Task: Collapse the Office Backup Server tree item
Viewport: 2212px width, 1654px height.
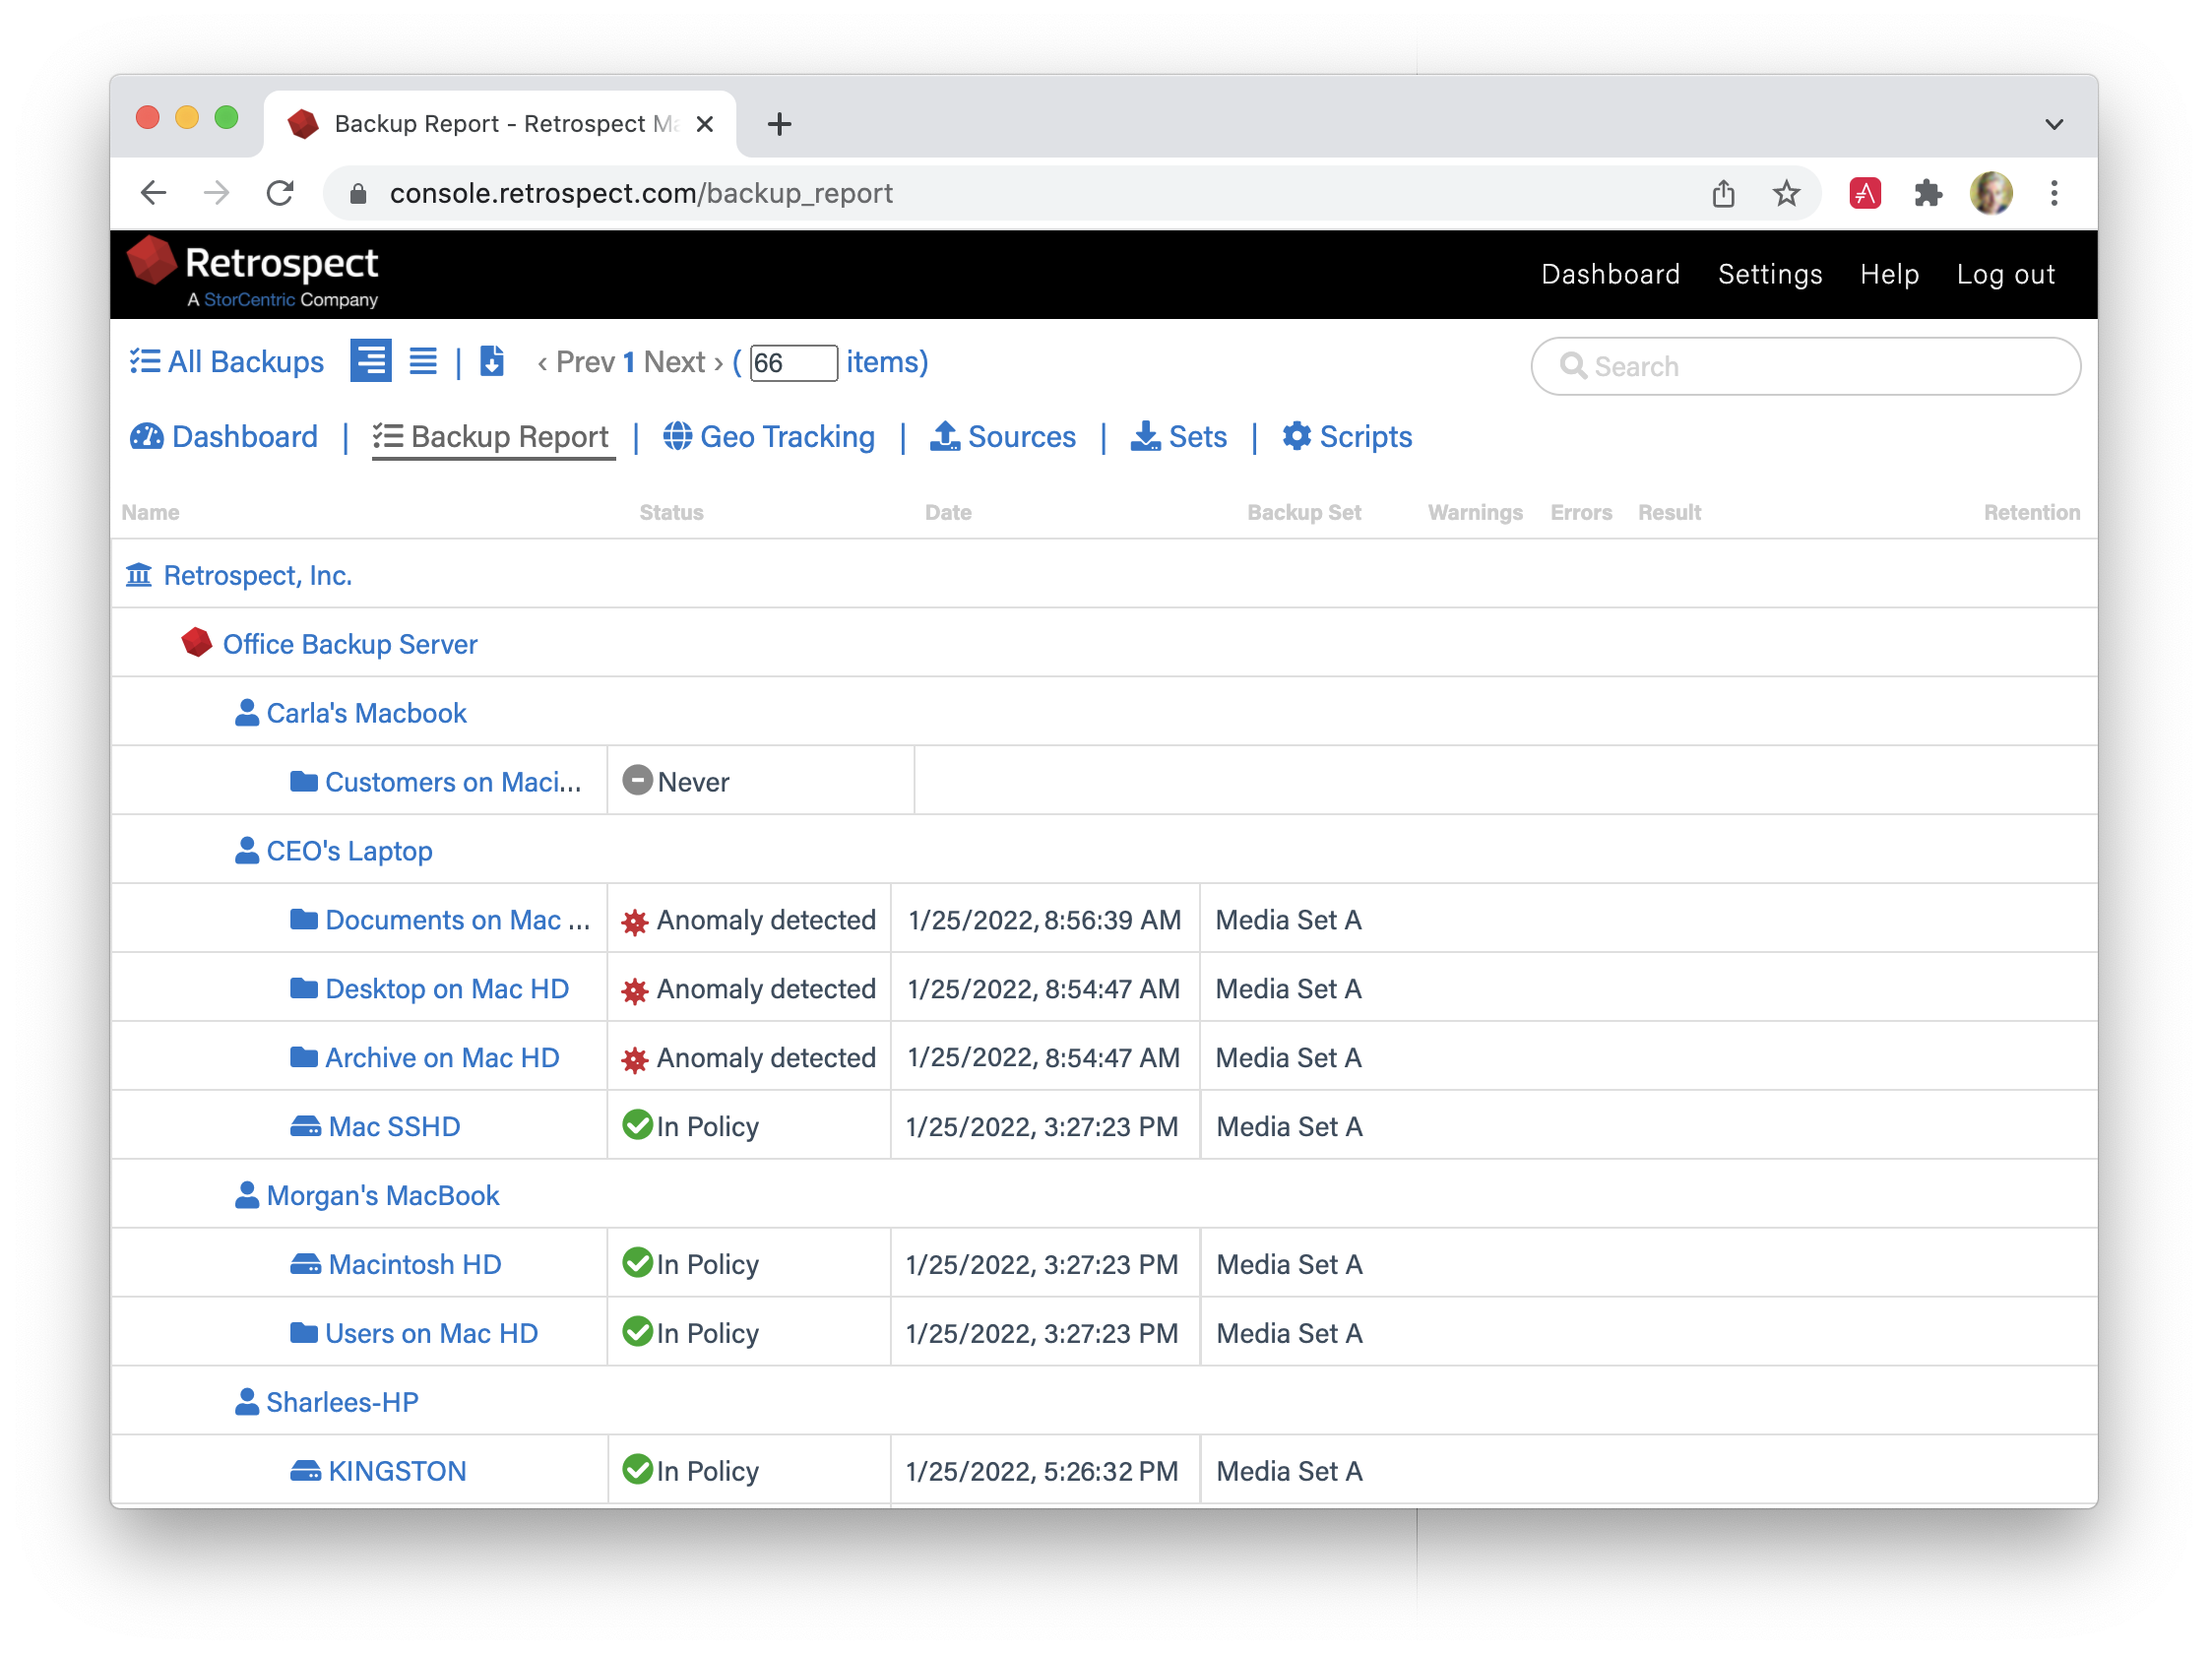Action: [349, 644]
